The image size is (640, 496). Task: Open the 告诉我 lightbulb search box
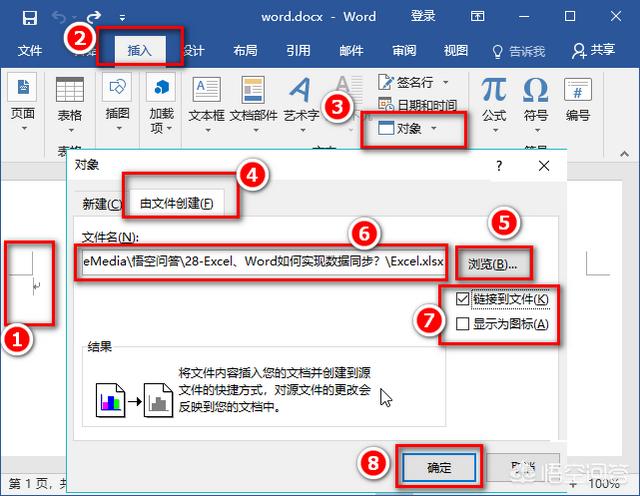[518, 51]
